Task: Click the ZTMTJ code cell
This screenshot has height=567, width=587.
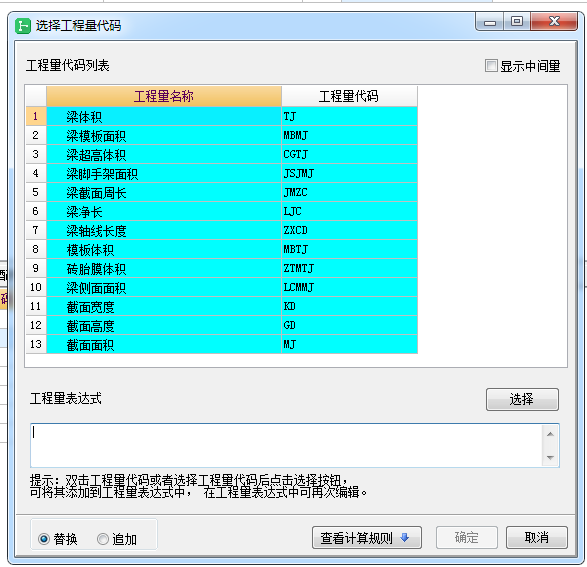Action: pyautogui.click(x=349, y=268)
